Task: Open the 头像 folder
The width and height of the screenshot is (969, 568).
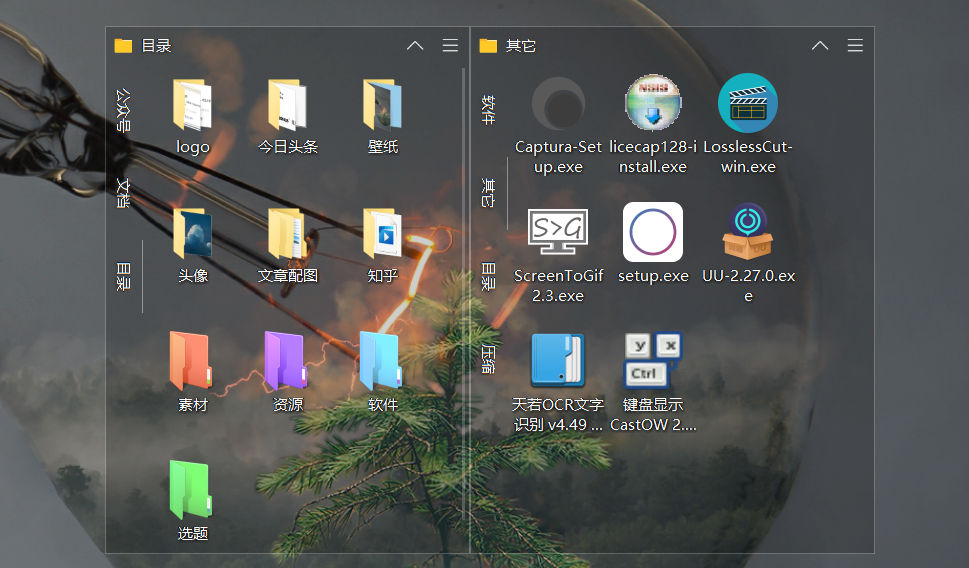Action: [x=192, y=234]
